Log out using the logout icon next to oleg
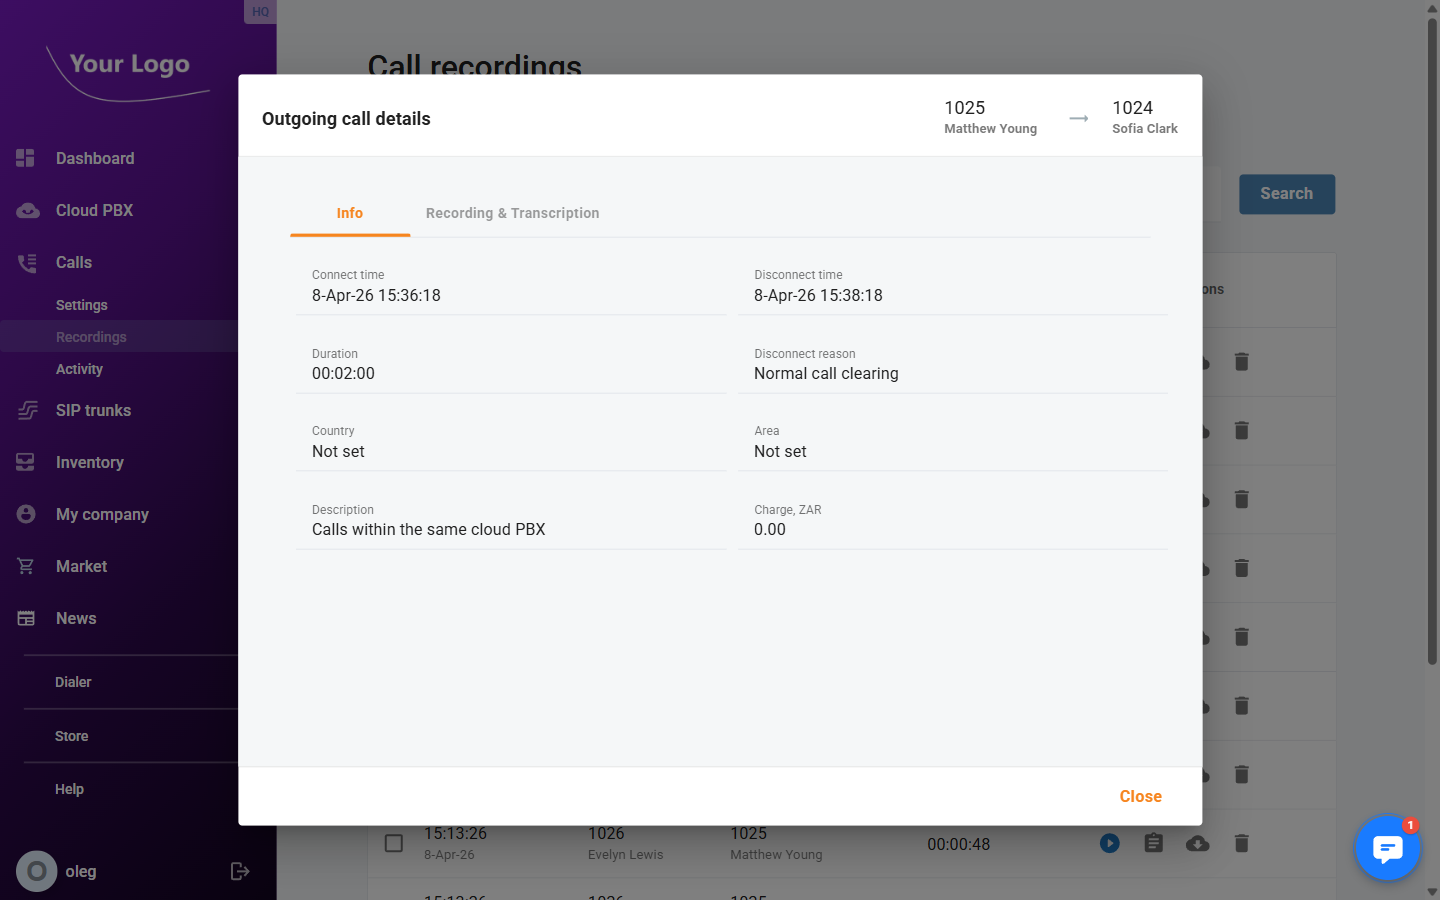Image resolution: width=1440 pixels, height=900 pixels. pyautogui.click(x=240, y=871)
